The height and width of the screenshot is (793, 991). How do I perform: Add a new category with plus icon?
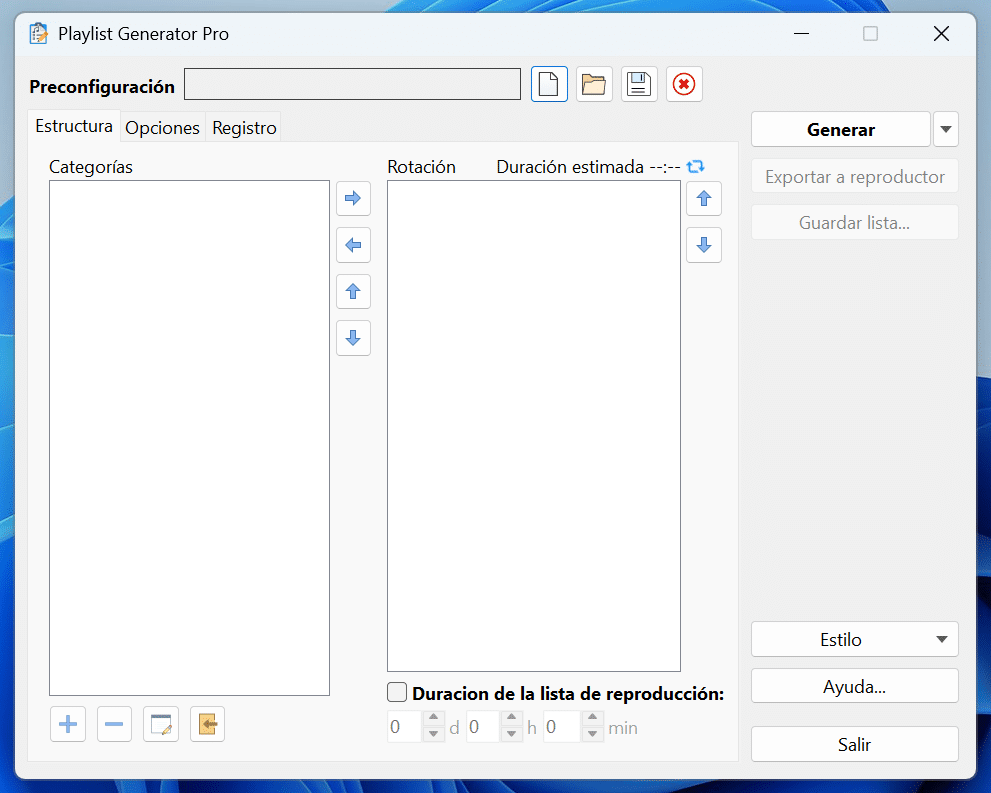(x=68, y=724)
